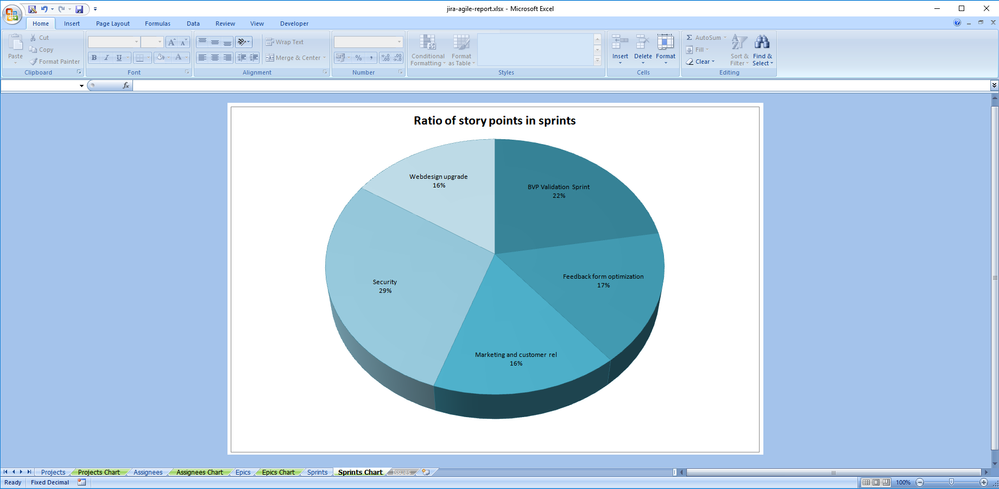Save the workbook with the floppy icon
The width and height of the screenshot is (999, 489).
[x=79, y=9]
